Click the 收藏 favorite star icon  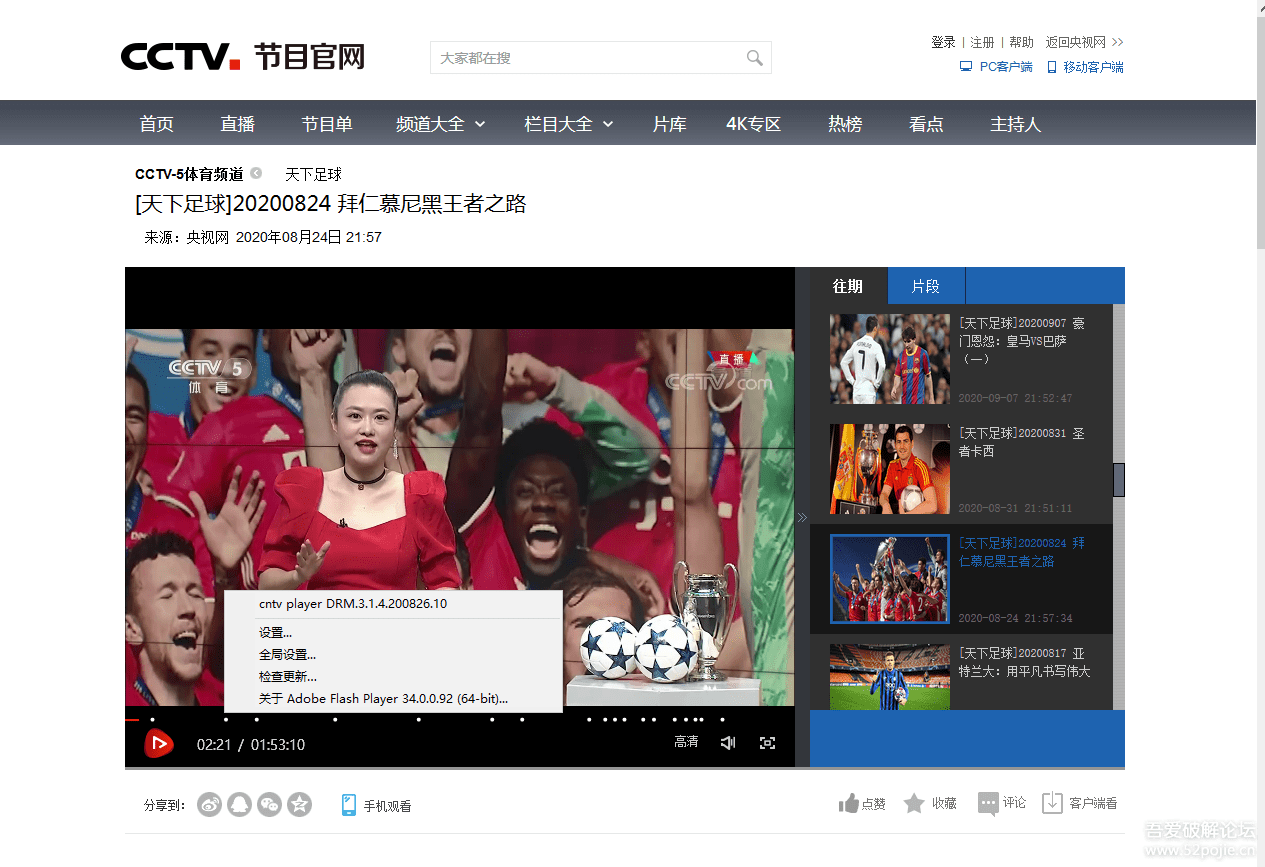pyautogui.click(x=914, y=803)
